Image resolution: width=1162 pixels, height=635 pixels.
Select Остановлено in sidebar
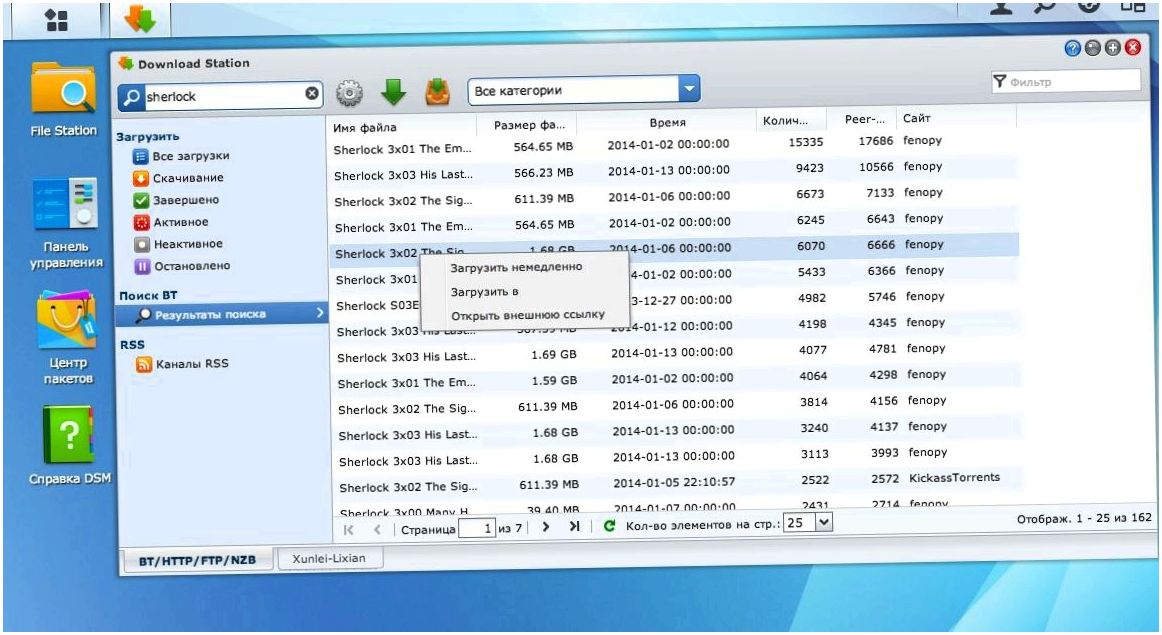coord(182,266)
